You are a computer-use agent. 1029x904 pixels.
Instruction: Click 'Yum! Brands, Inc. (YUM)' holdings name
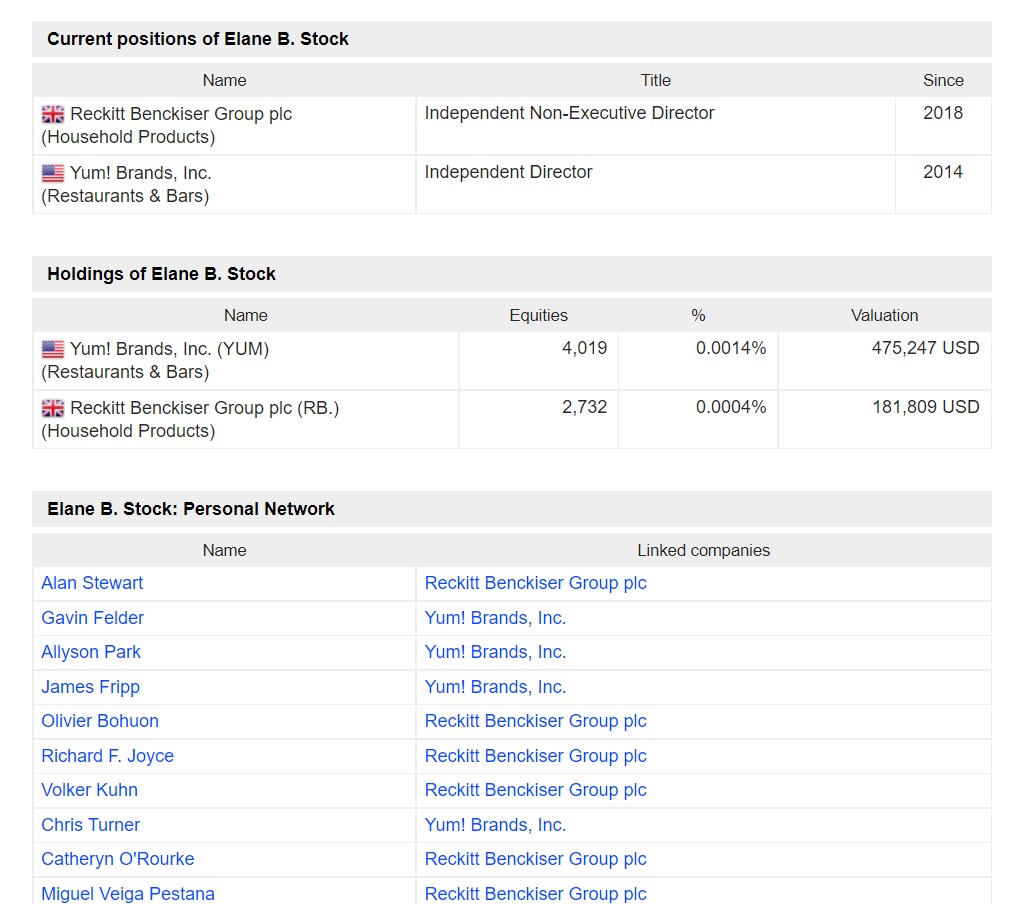[x=169, y=349]
